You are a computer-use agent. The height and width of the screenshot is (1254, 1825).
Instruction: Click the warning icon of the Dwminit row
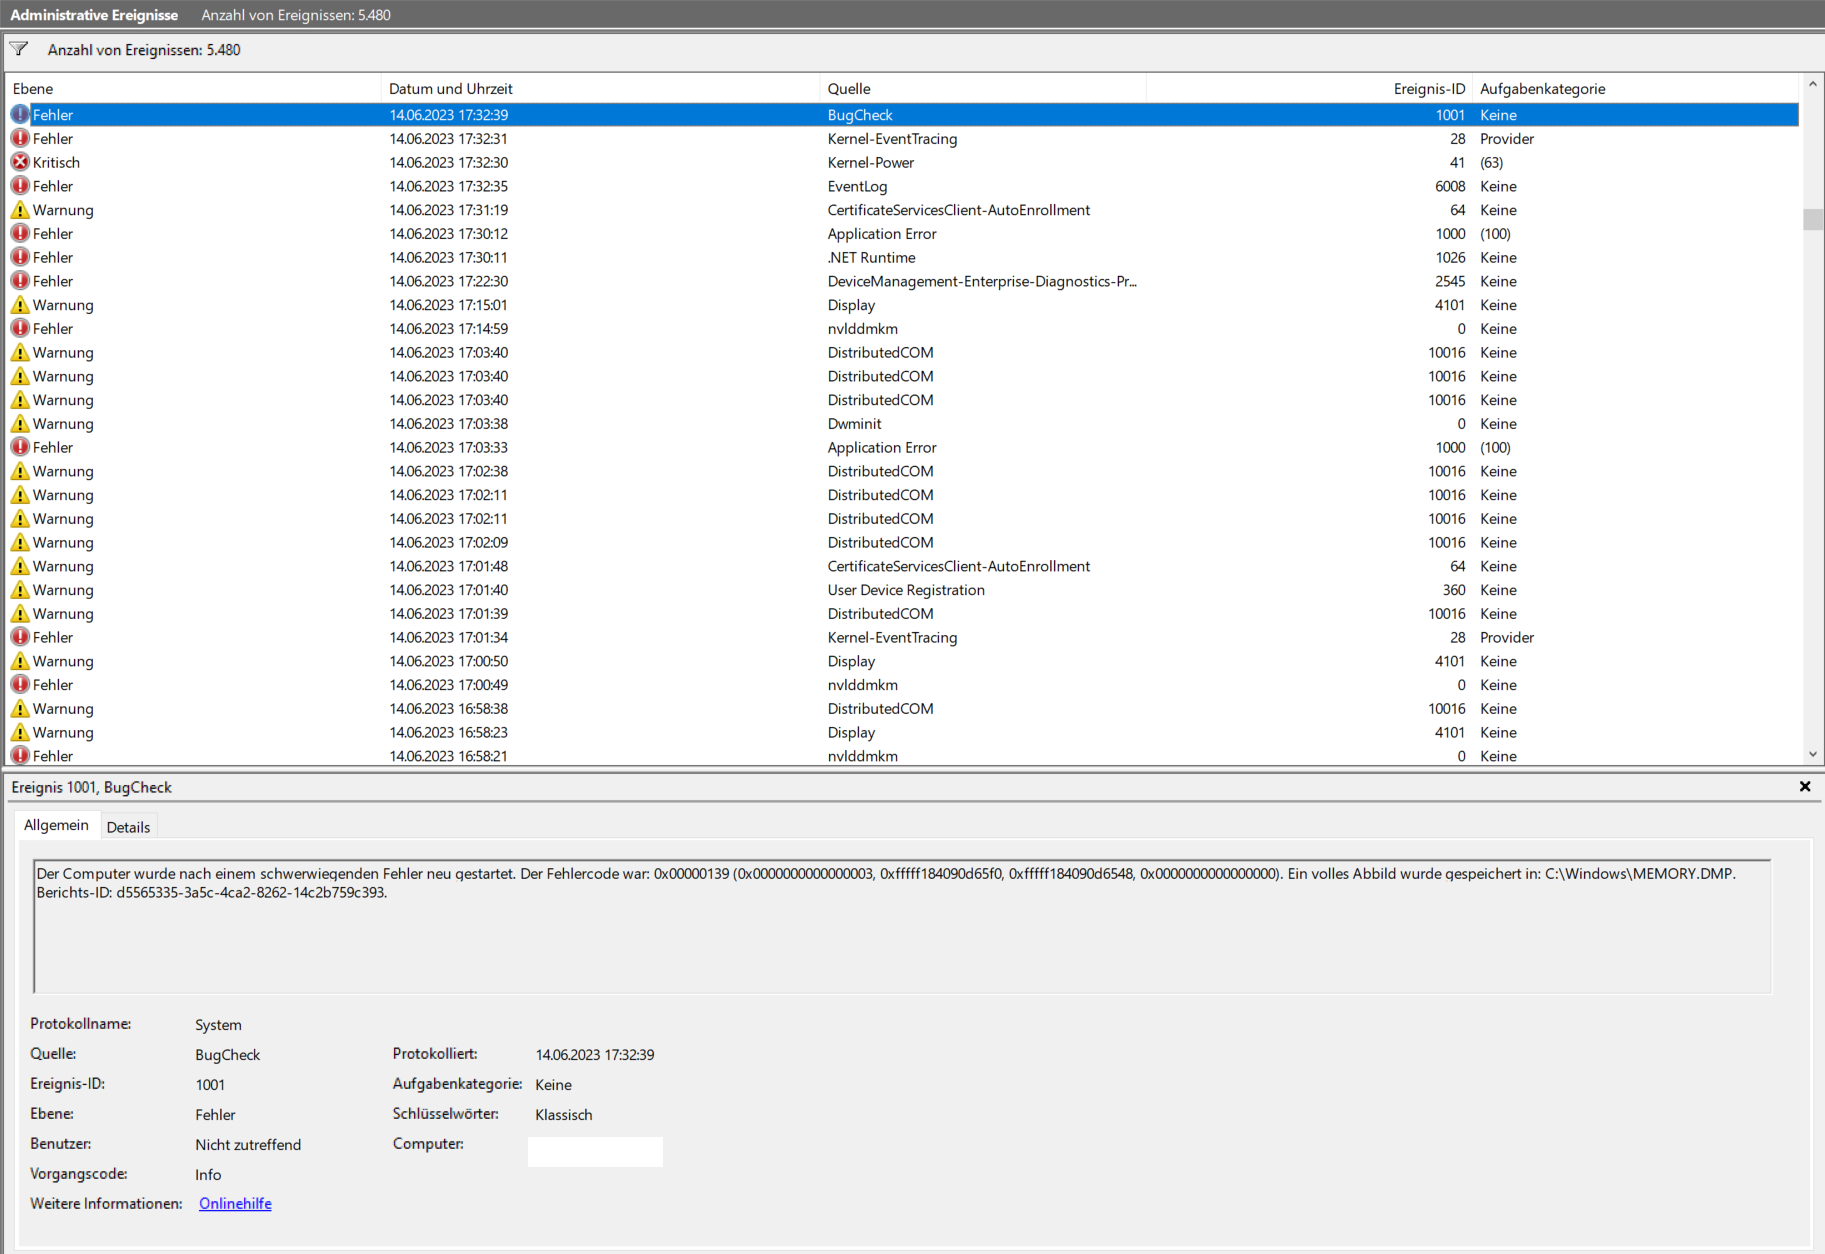point(20,424)
